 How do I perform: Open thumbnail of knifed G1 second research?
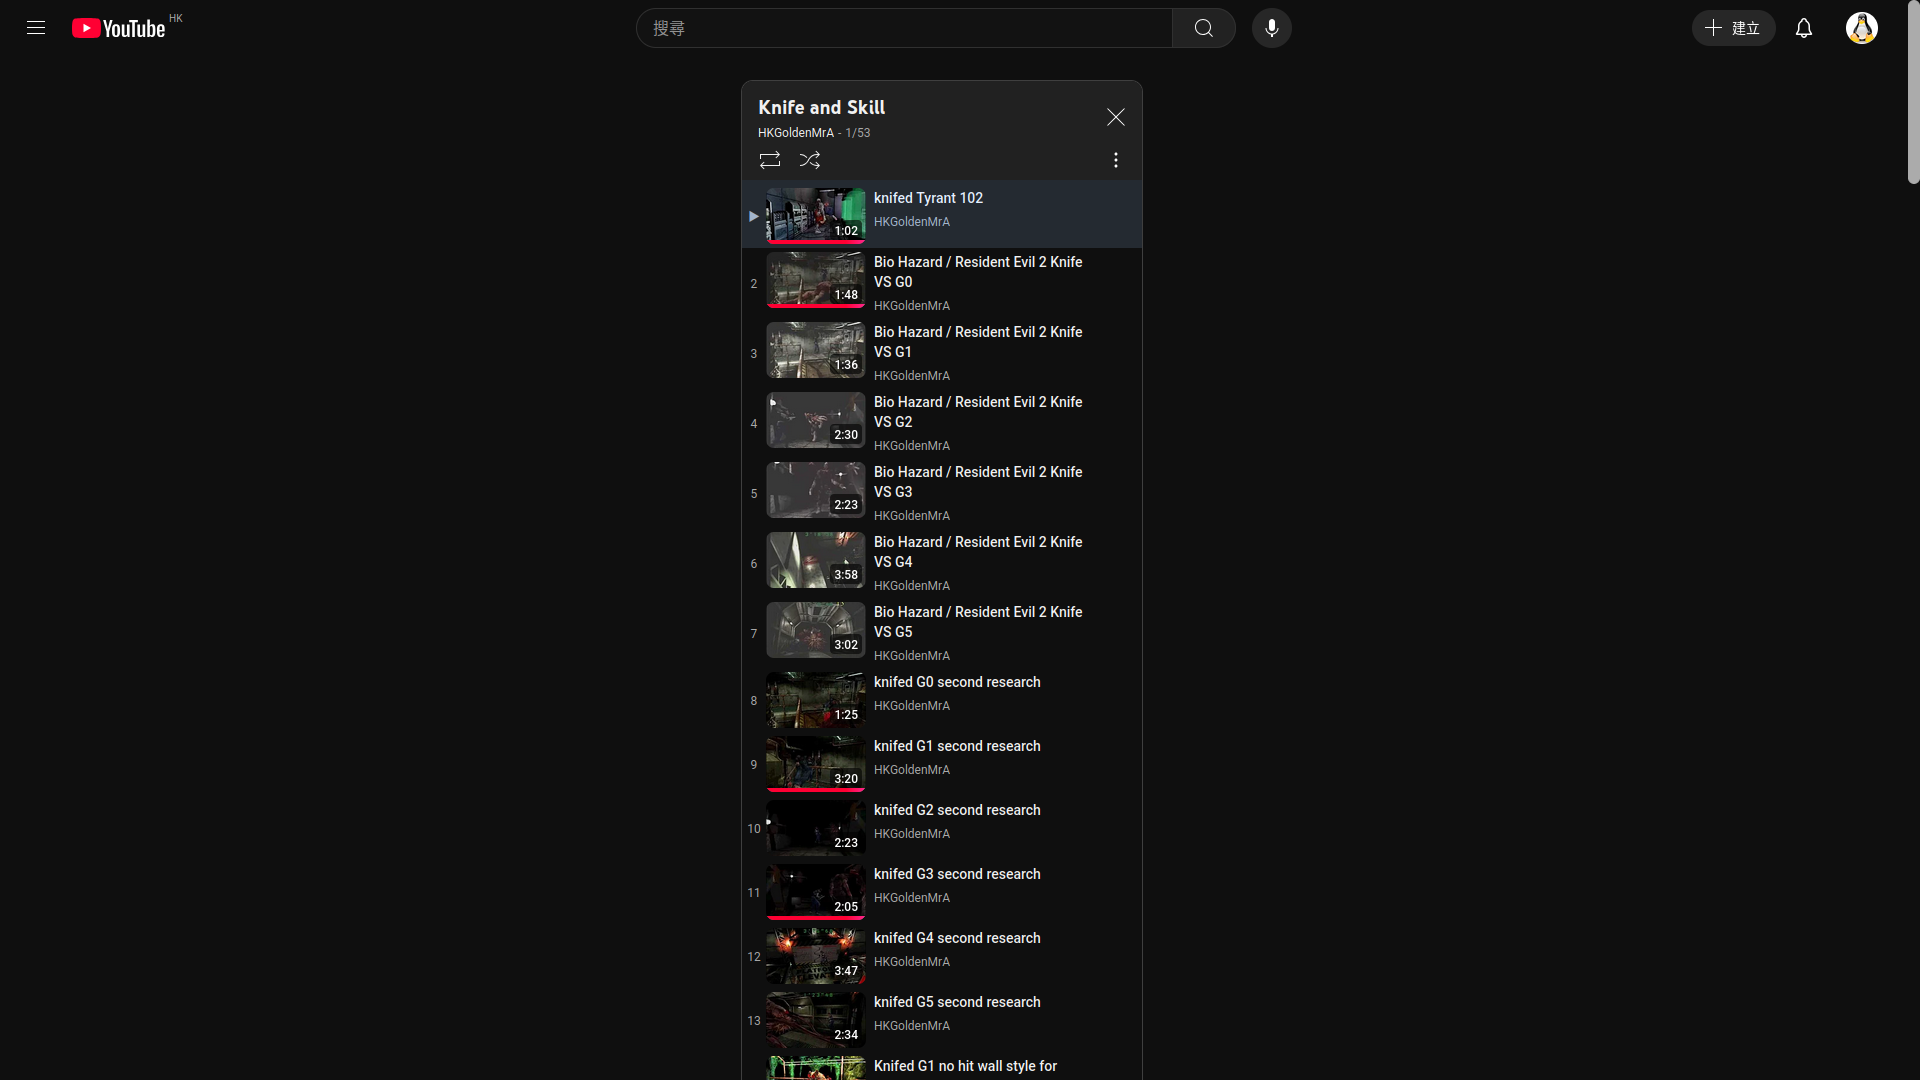pos(816,763)
